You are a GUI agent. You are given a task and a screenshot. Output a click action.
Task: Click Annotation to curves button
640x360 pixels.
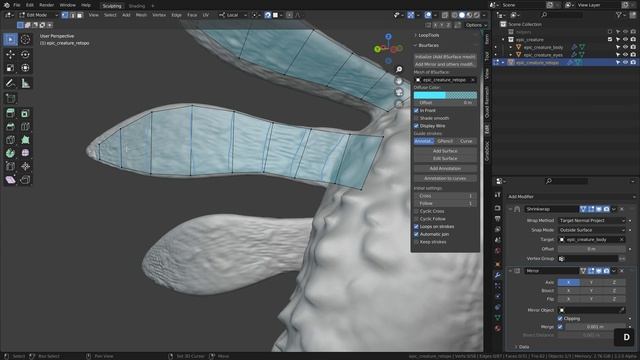(x=445, y=179)
